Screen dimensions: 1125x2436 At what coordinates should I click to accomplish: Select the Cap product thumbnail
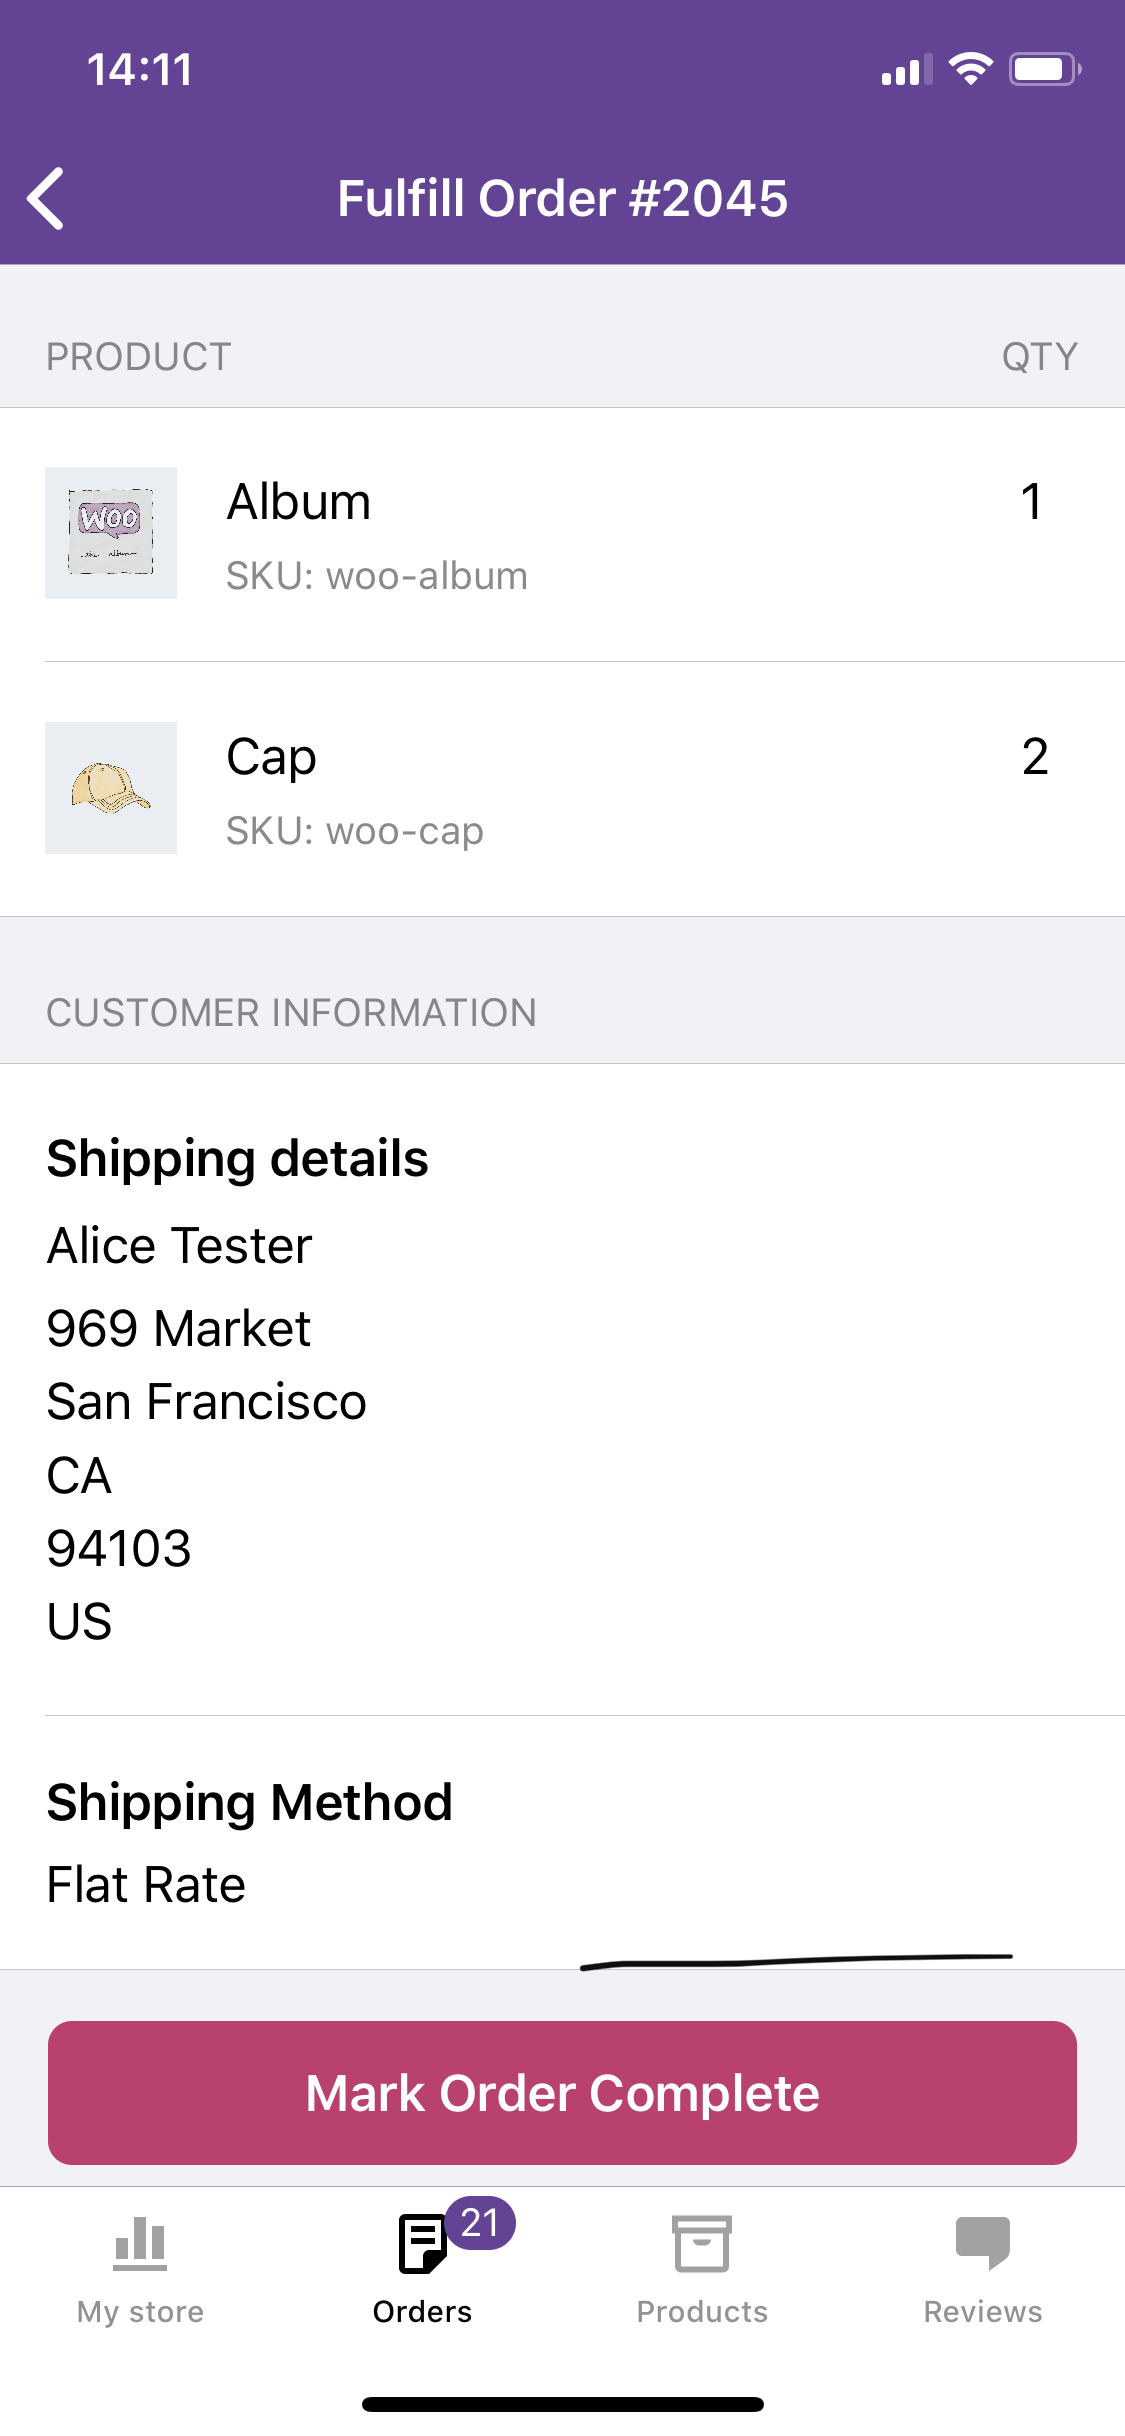pyautogui.click(x=111, y=788)
